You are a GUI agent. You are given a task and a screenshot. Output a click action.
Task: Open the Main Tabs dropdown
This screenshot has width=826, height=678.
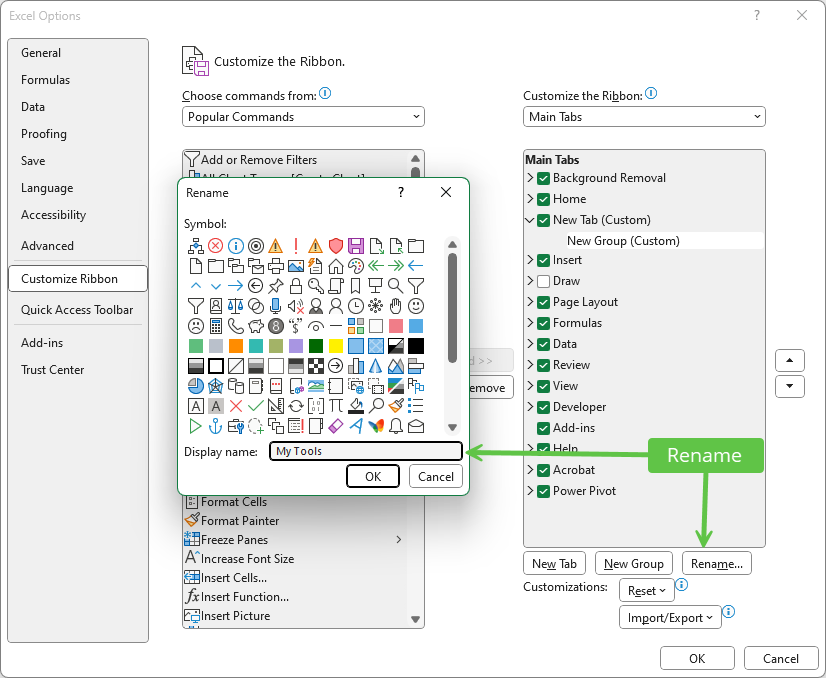coord(644,117)
